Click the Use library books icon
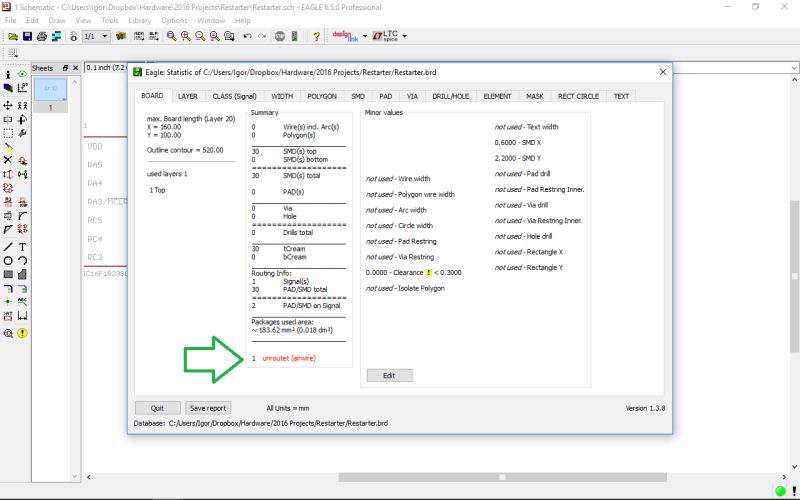The width and height of the screenshot is (800, 500). click(x=121, y=36)
